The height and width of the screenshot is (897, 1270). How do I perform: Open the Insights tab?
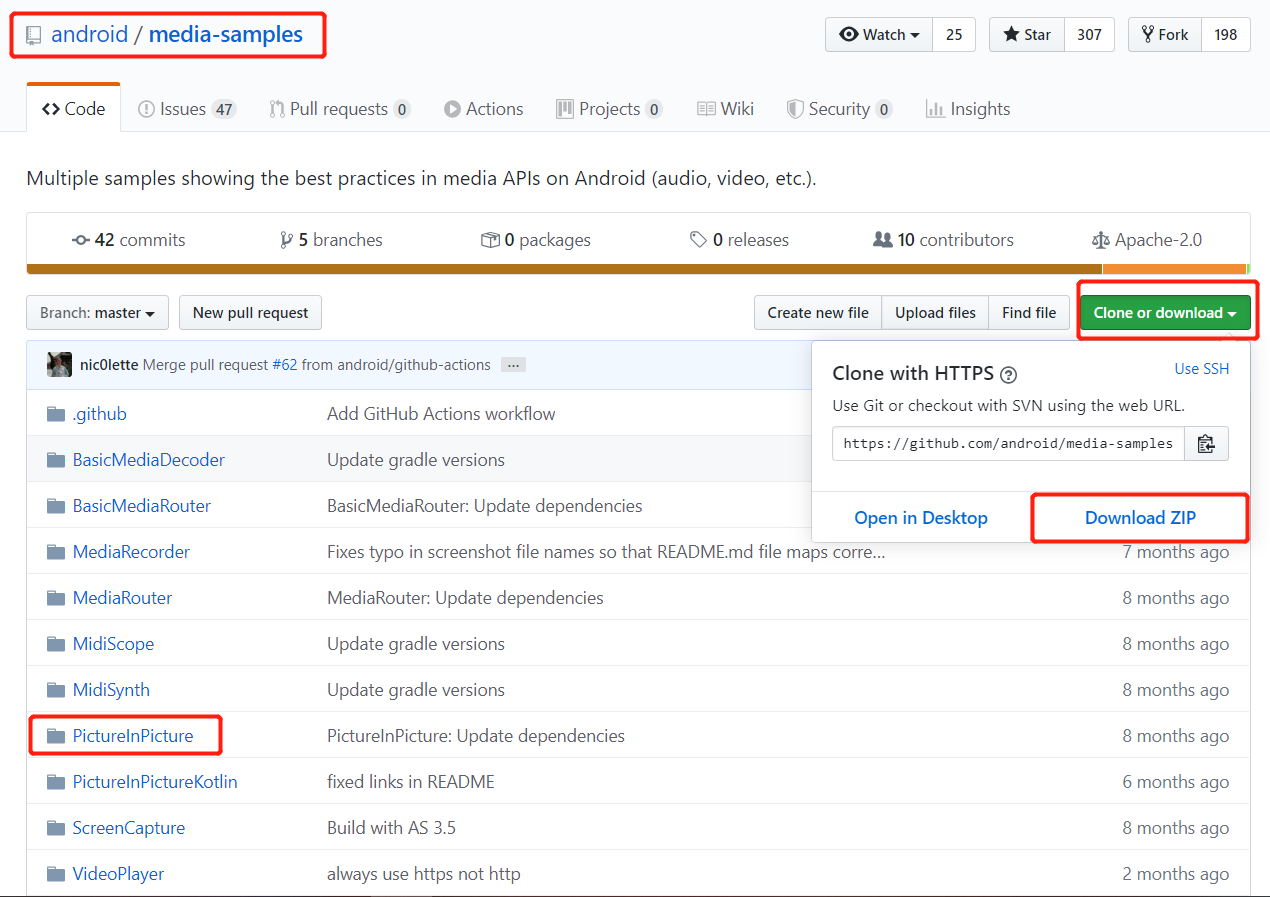tap(968, 109)
